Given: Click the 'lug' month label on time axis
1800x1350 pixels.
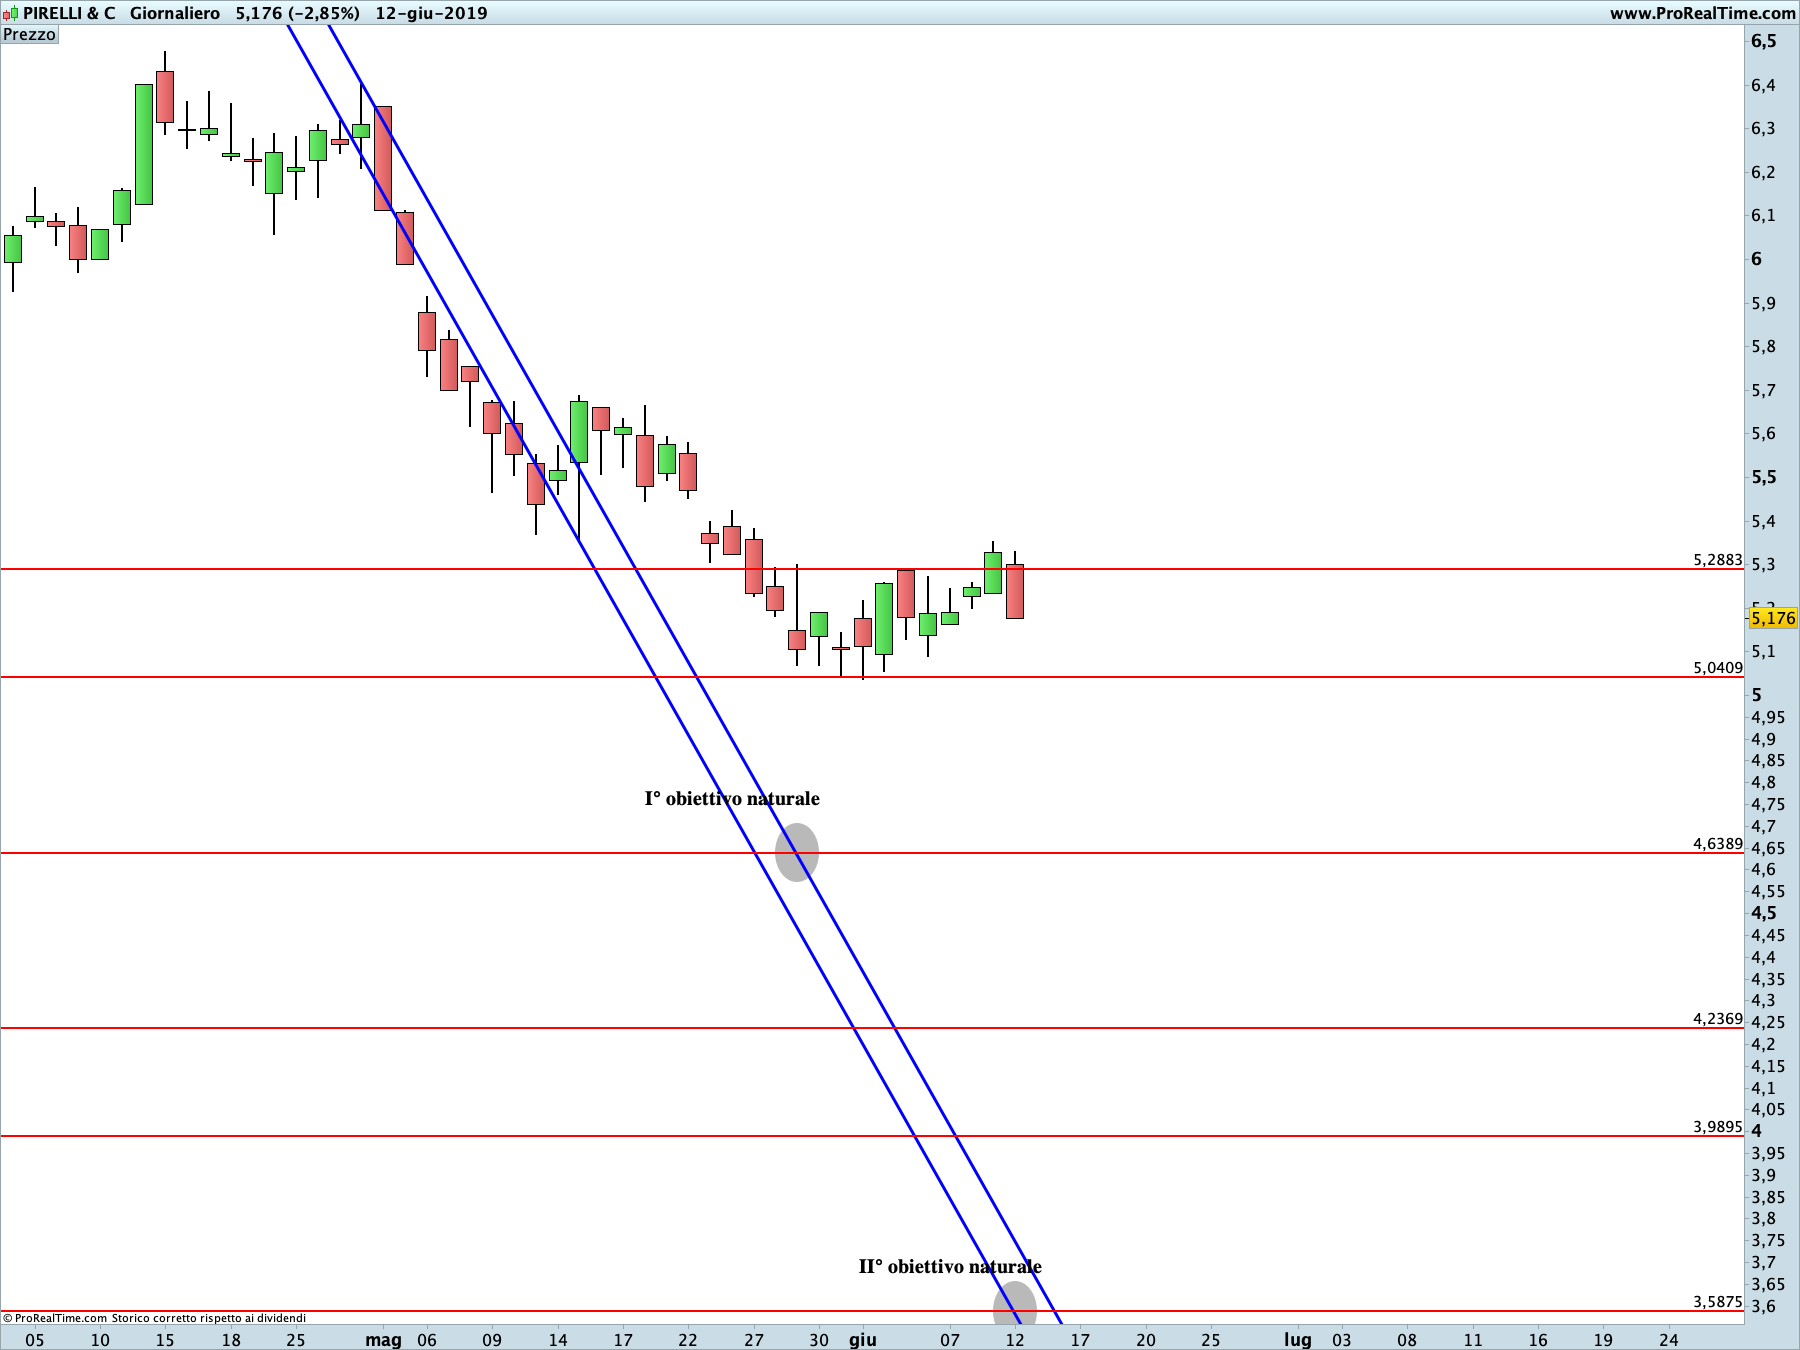Looking at the screenshot, I should (1298, 1340).
